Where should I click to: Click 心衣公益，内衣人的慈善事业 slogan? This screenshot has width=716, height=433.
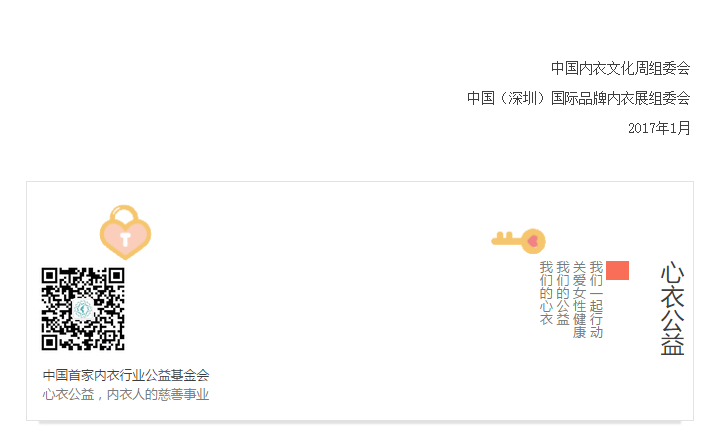point(126,394)
